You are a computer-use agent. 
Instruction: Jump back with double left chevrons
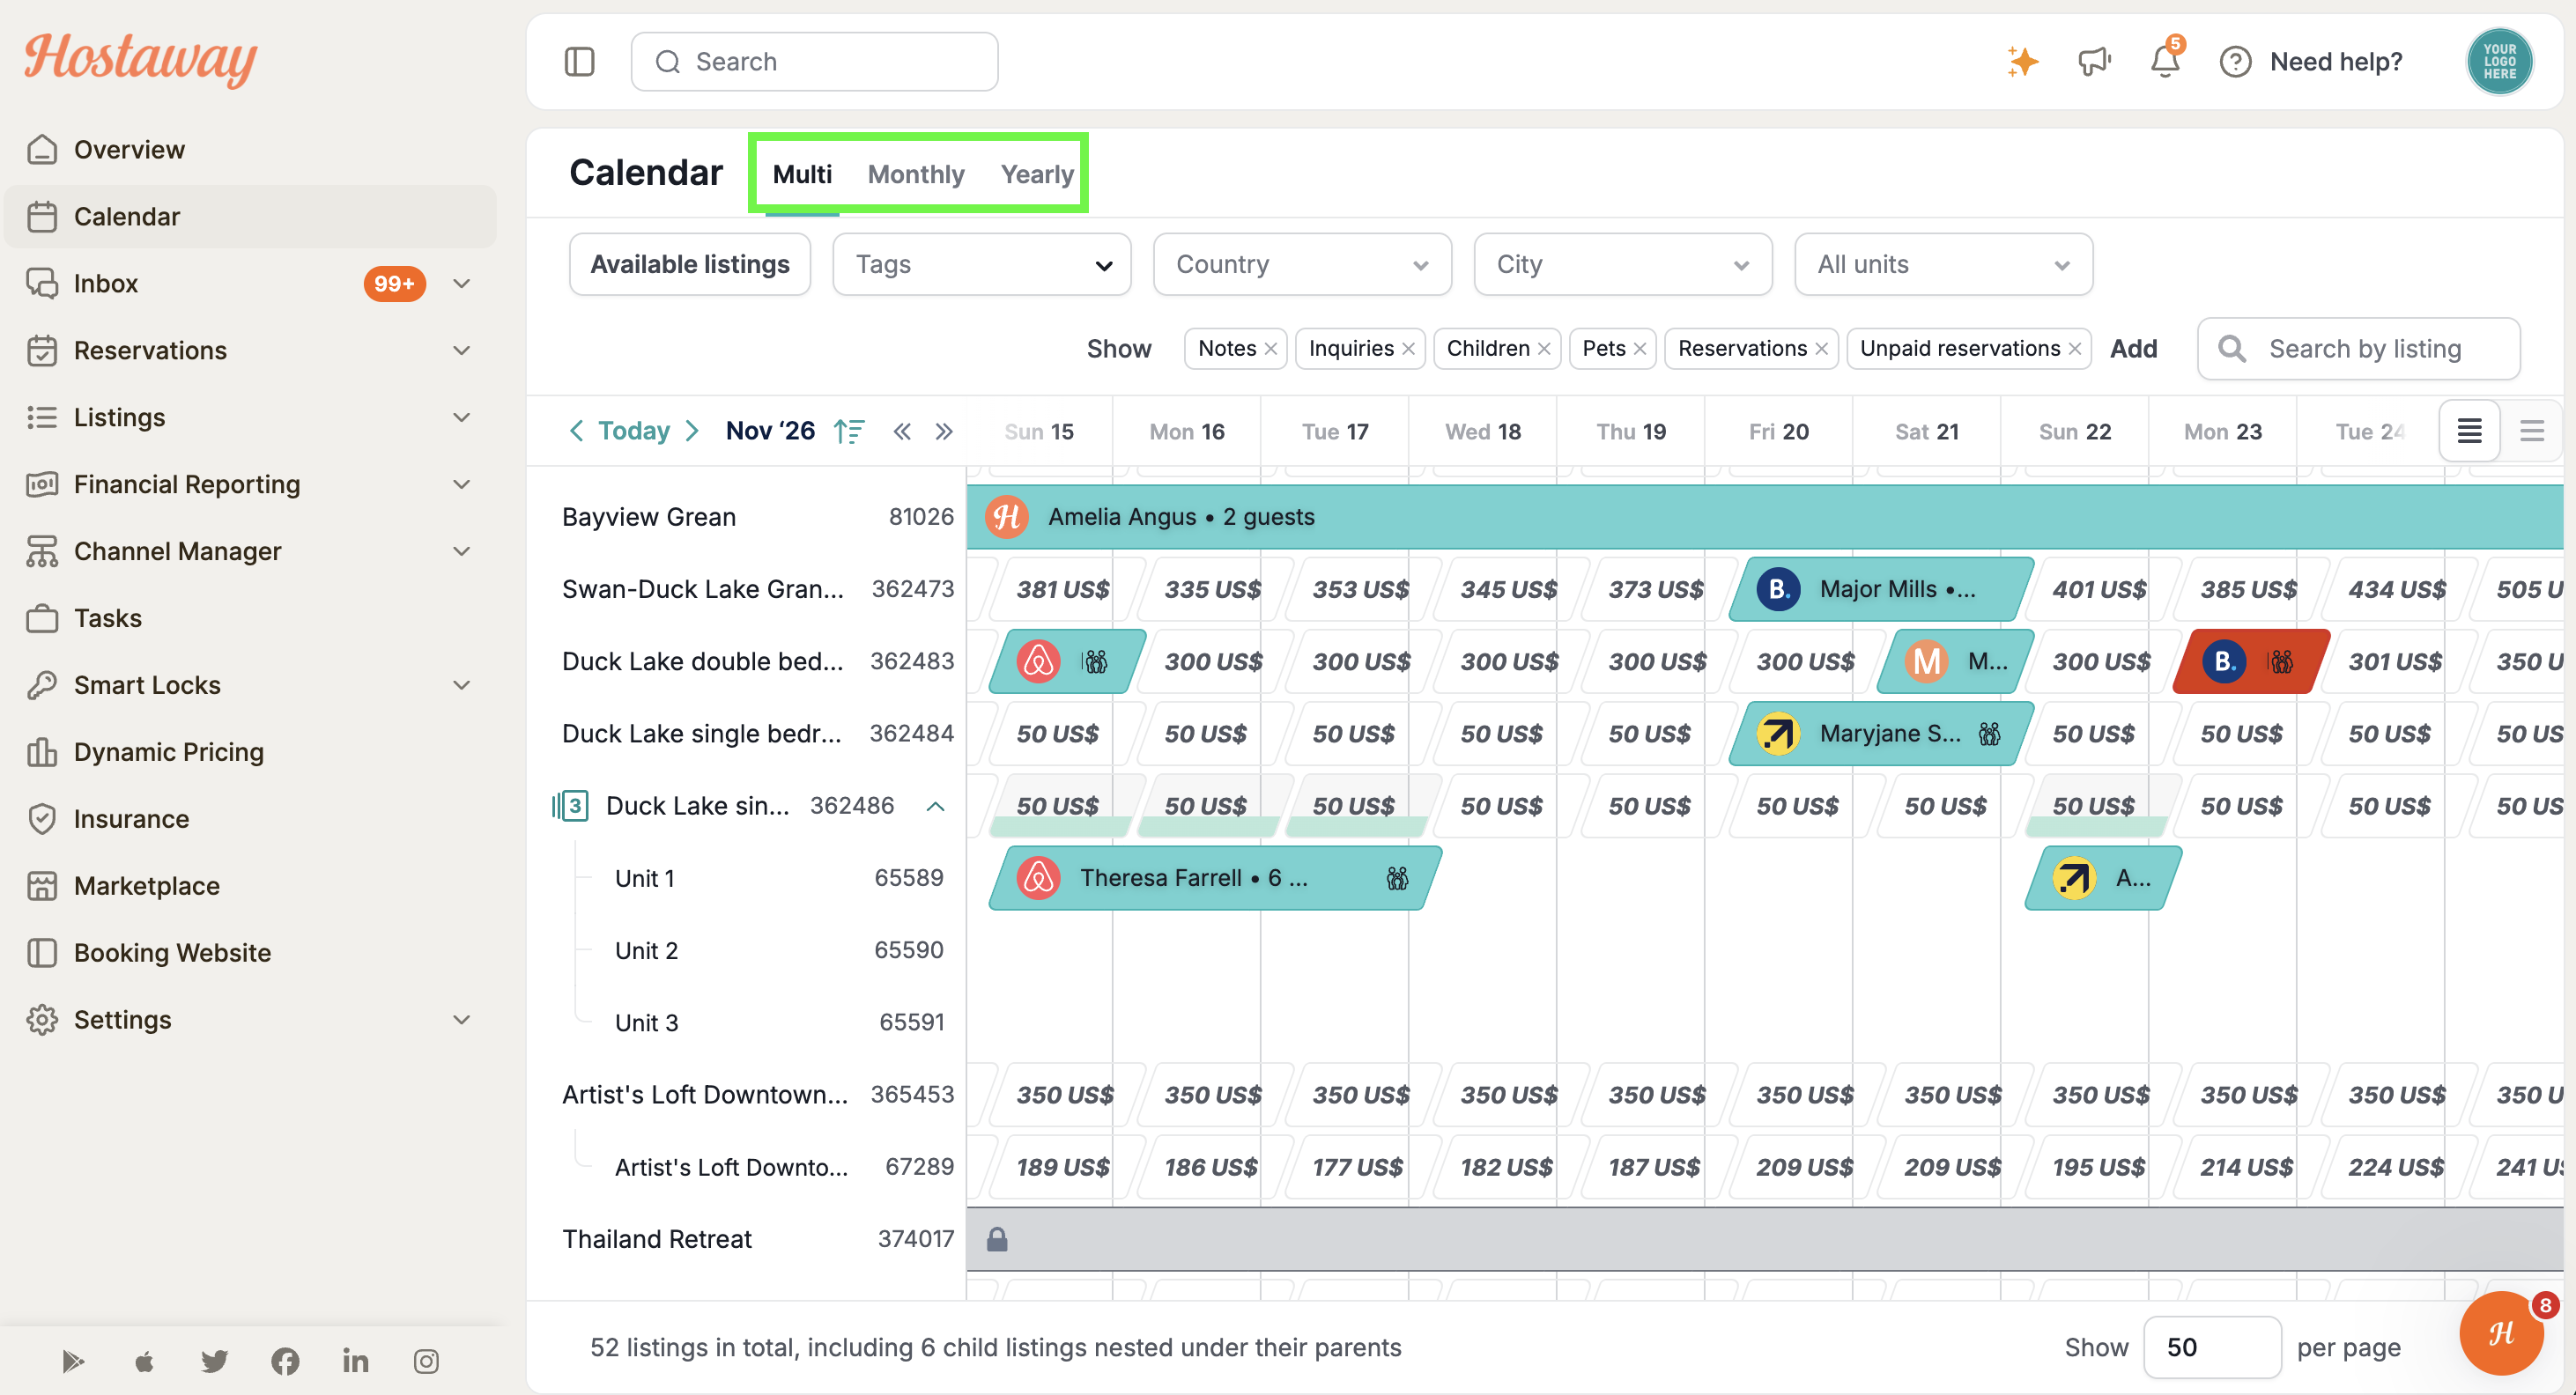coord(902,431)
